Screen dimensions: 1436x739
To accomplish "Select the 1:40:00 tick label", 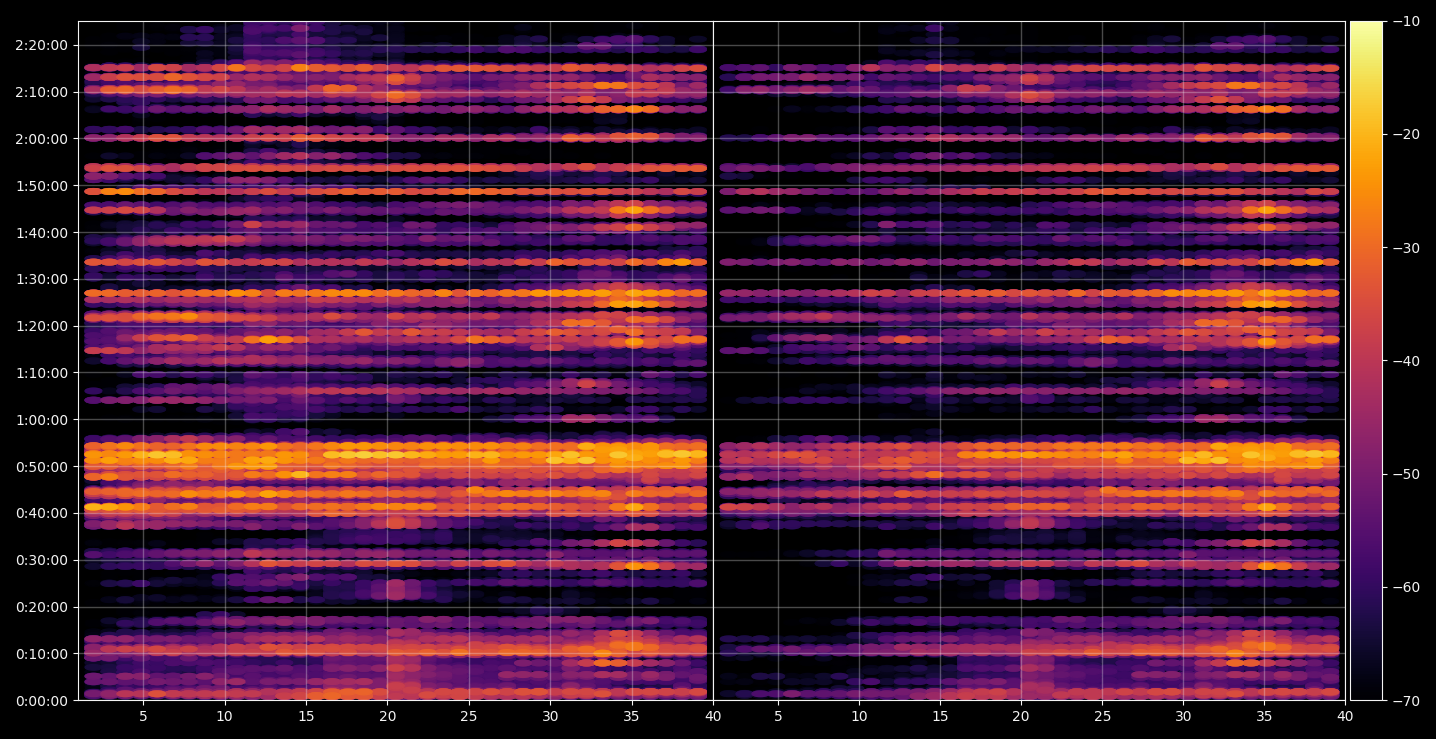I will pyautogui.click(x=42, y=233).
